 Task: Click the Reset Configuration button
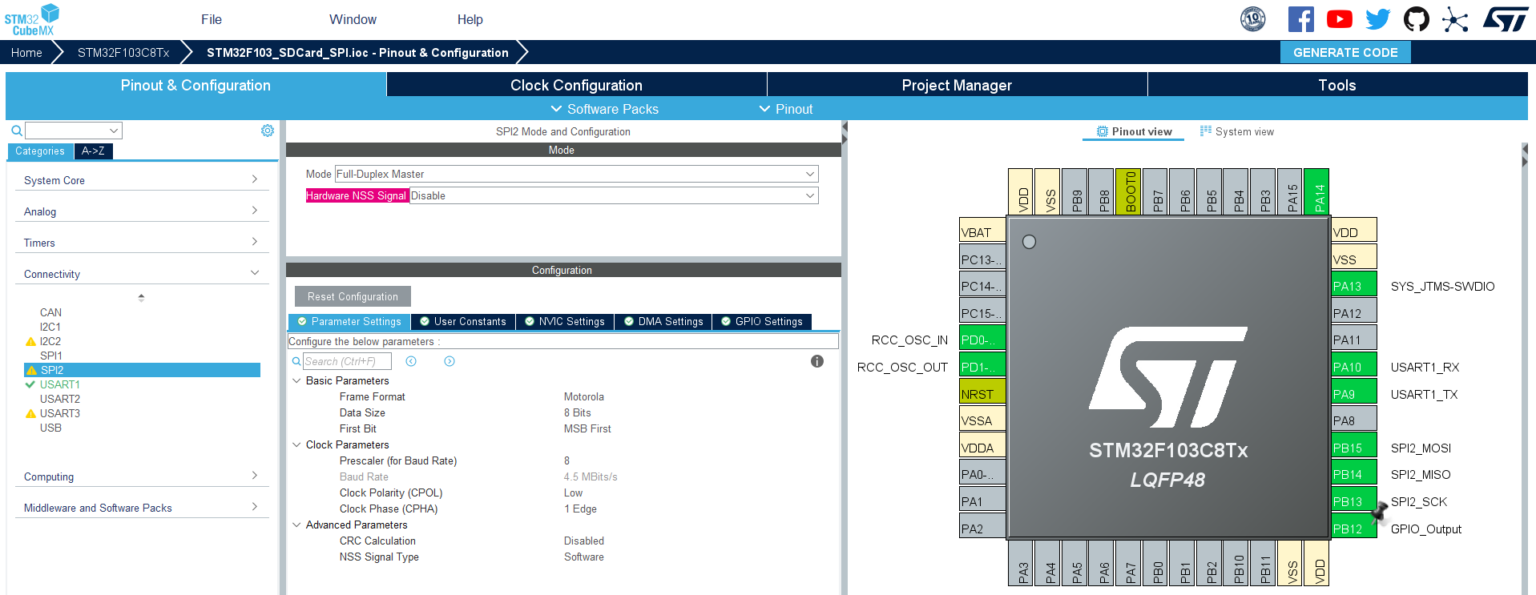tap(352, 297)
